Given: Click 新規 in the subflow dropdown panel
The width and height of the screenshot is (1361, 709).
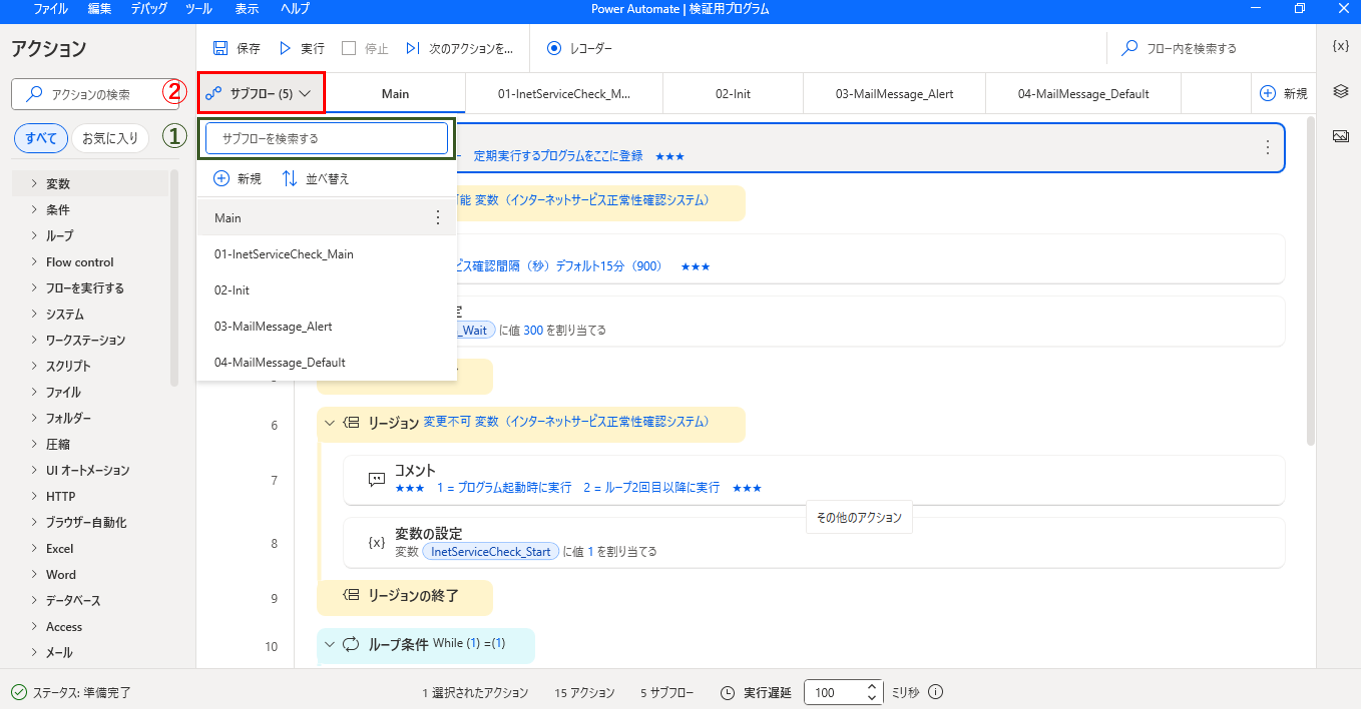Looking at the screenshot, I should point(238,178).
